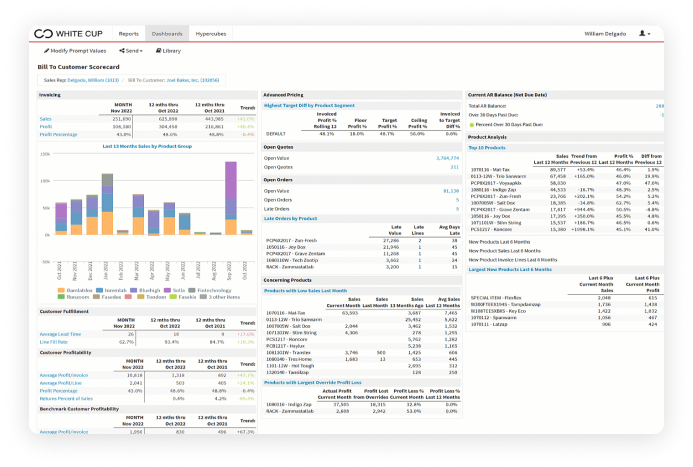Open the Hypercubes tab
The width and height of the screenshot is (693, 467).
210,33
